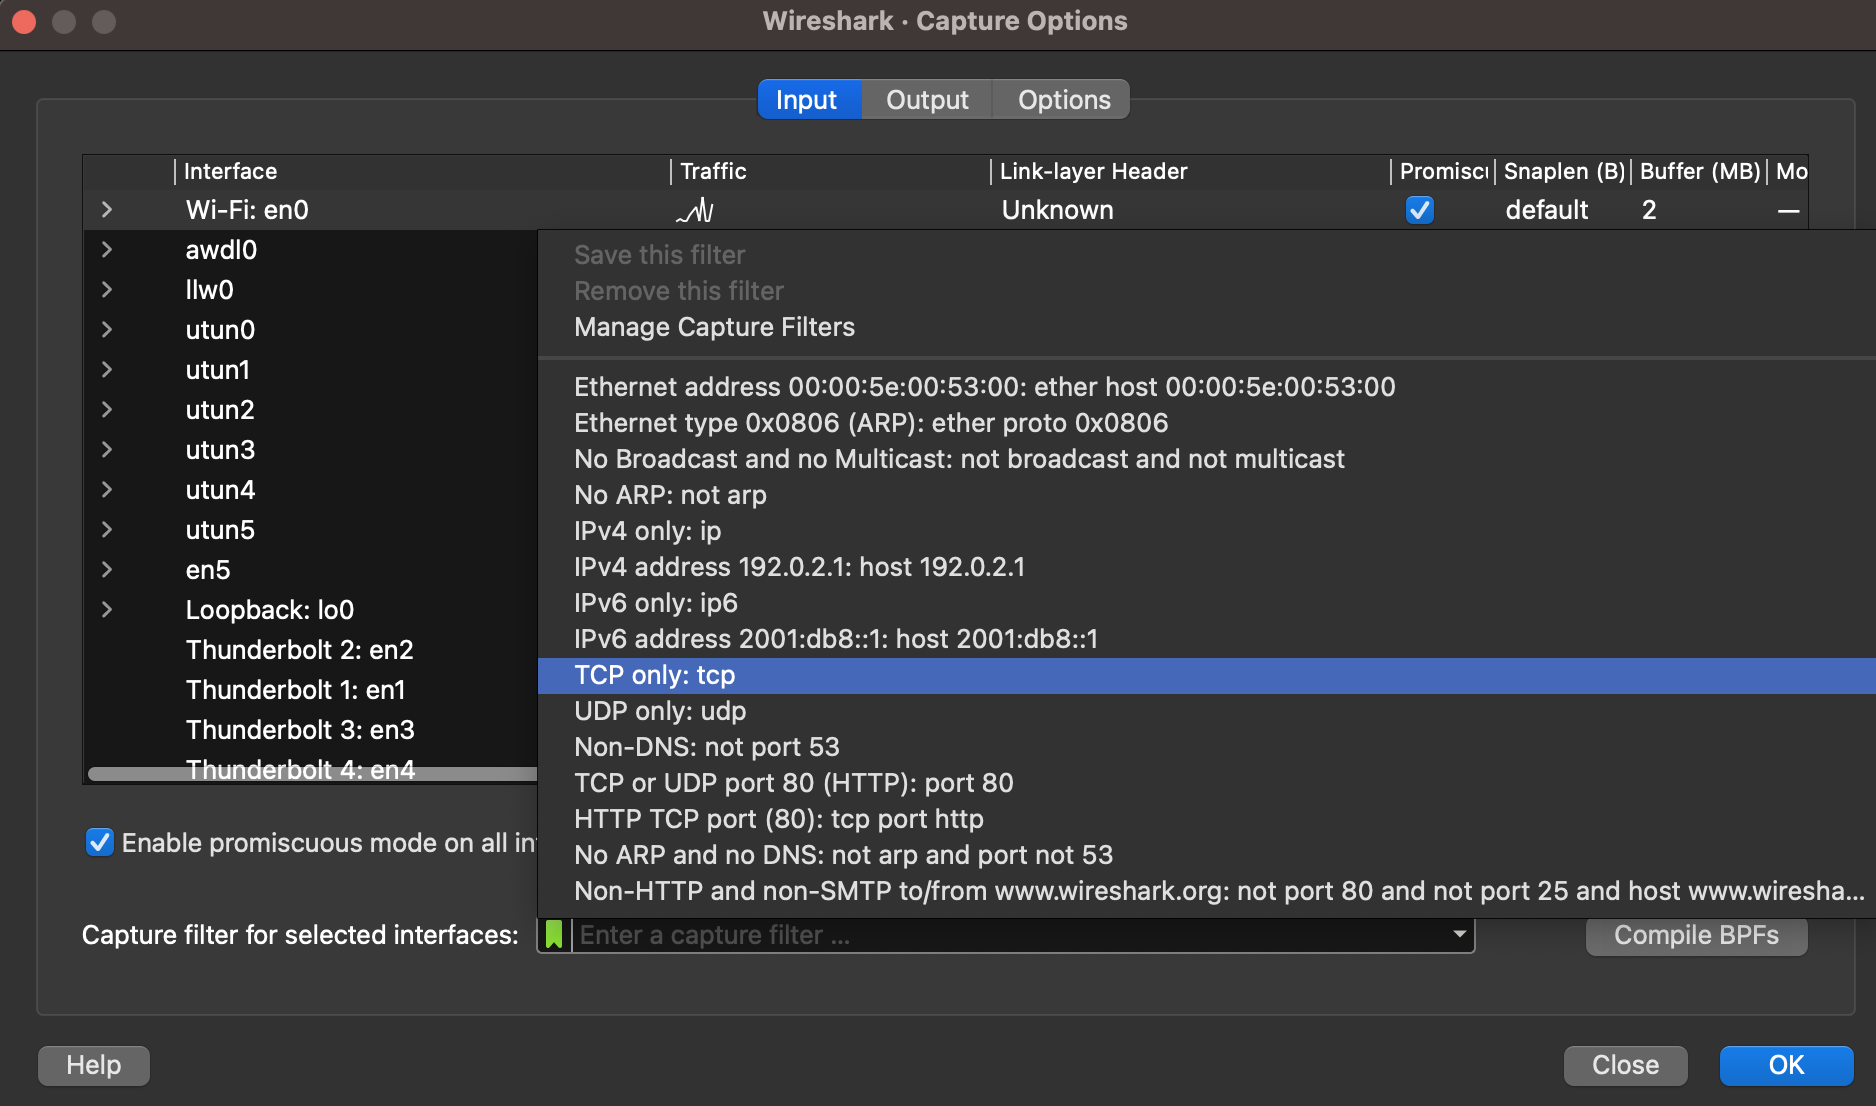Open the capture filter dropdown arrow
Screen dimensions: 1876x1106
[1459, 935]
